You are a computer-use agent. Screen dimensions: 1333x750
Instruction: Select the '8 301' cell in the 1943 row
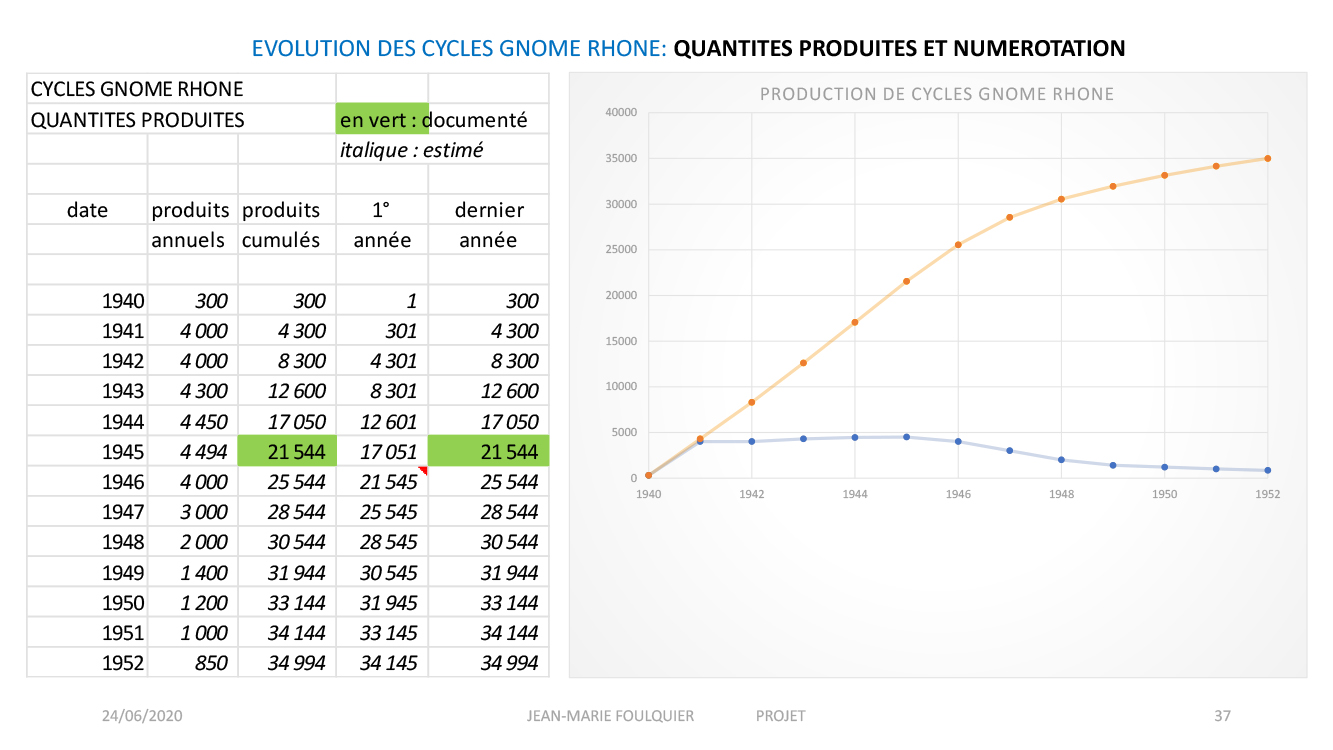point(383,391)
